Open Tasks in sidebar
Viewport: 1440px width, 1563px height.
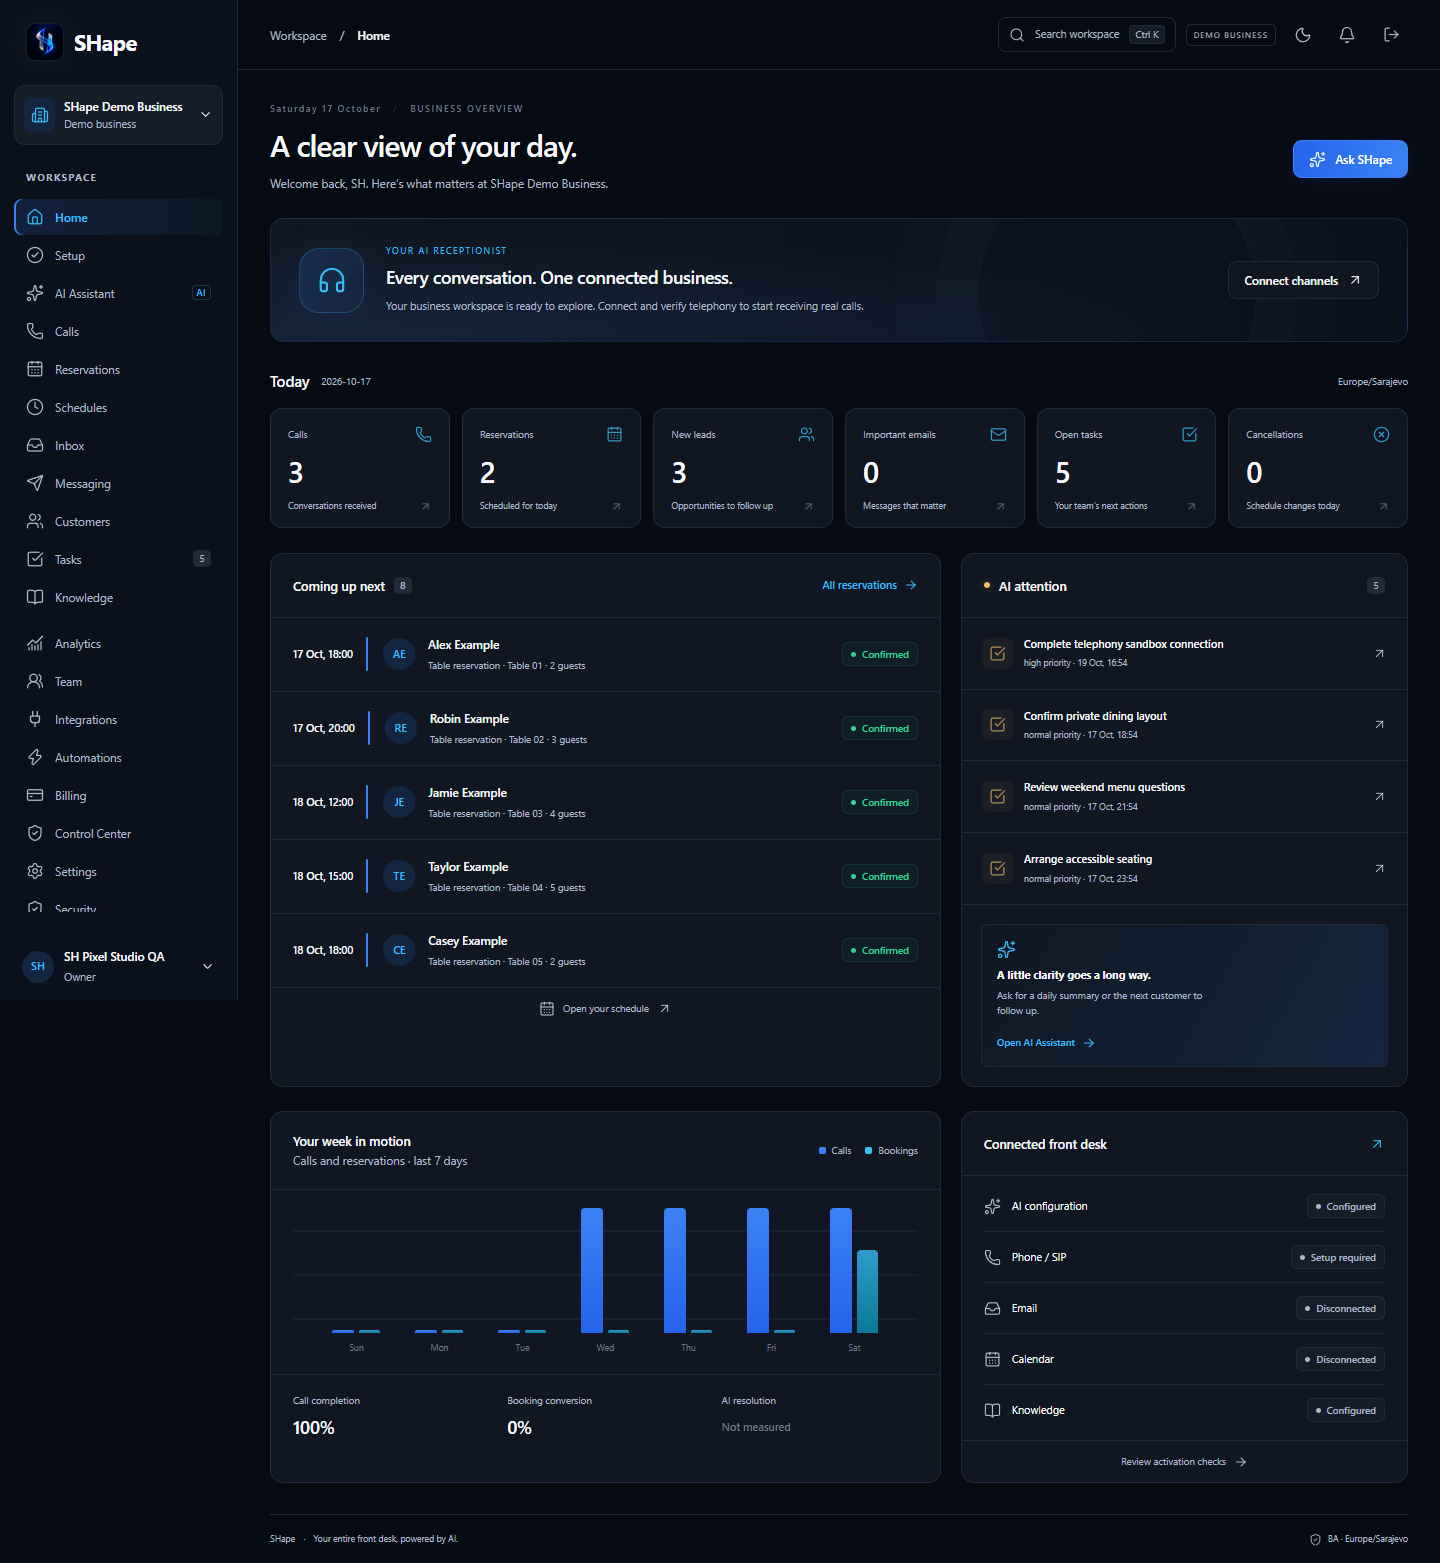(118, 559)
